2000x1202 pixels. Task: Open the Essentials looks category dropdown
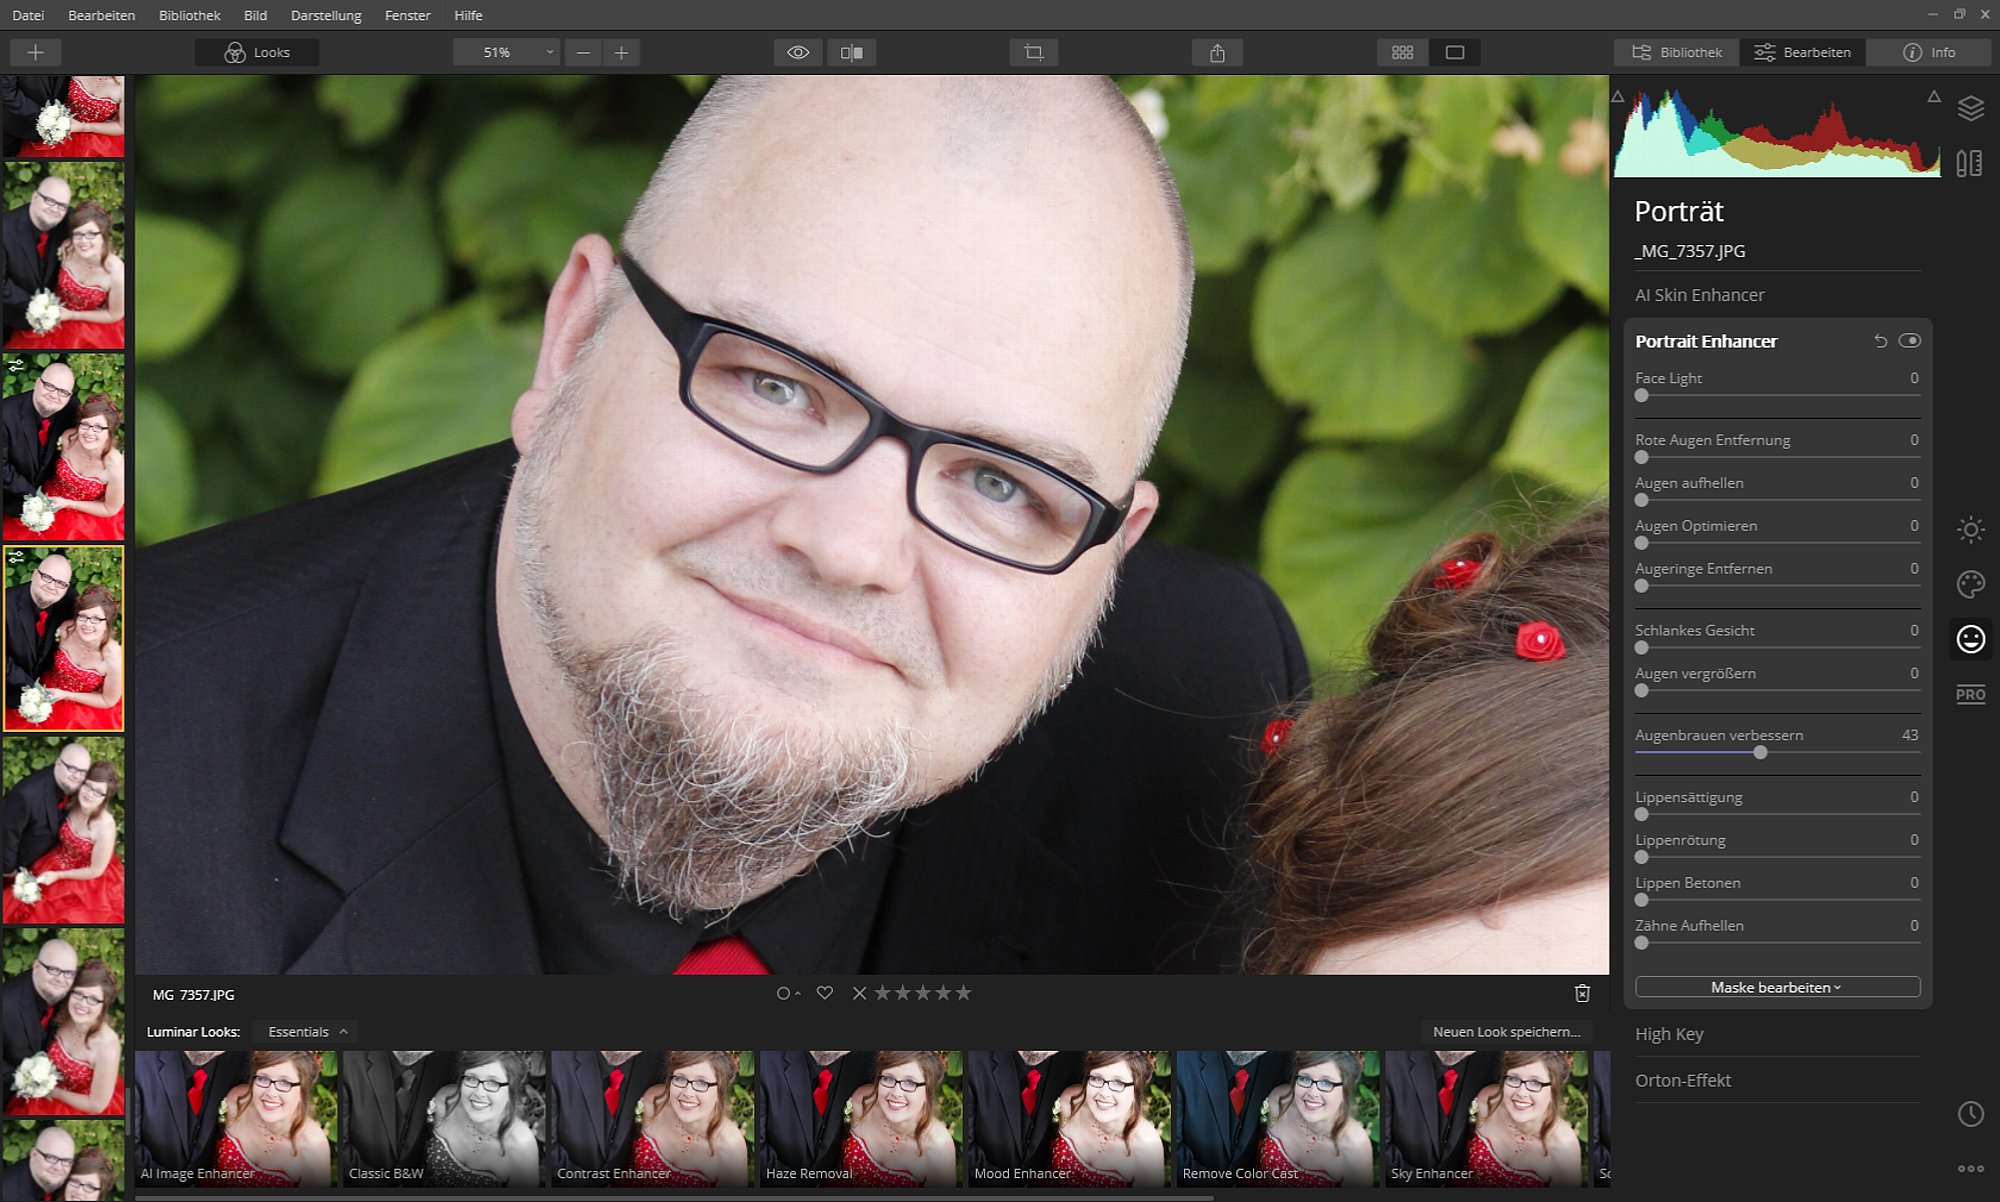click(307, 1031)
